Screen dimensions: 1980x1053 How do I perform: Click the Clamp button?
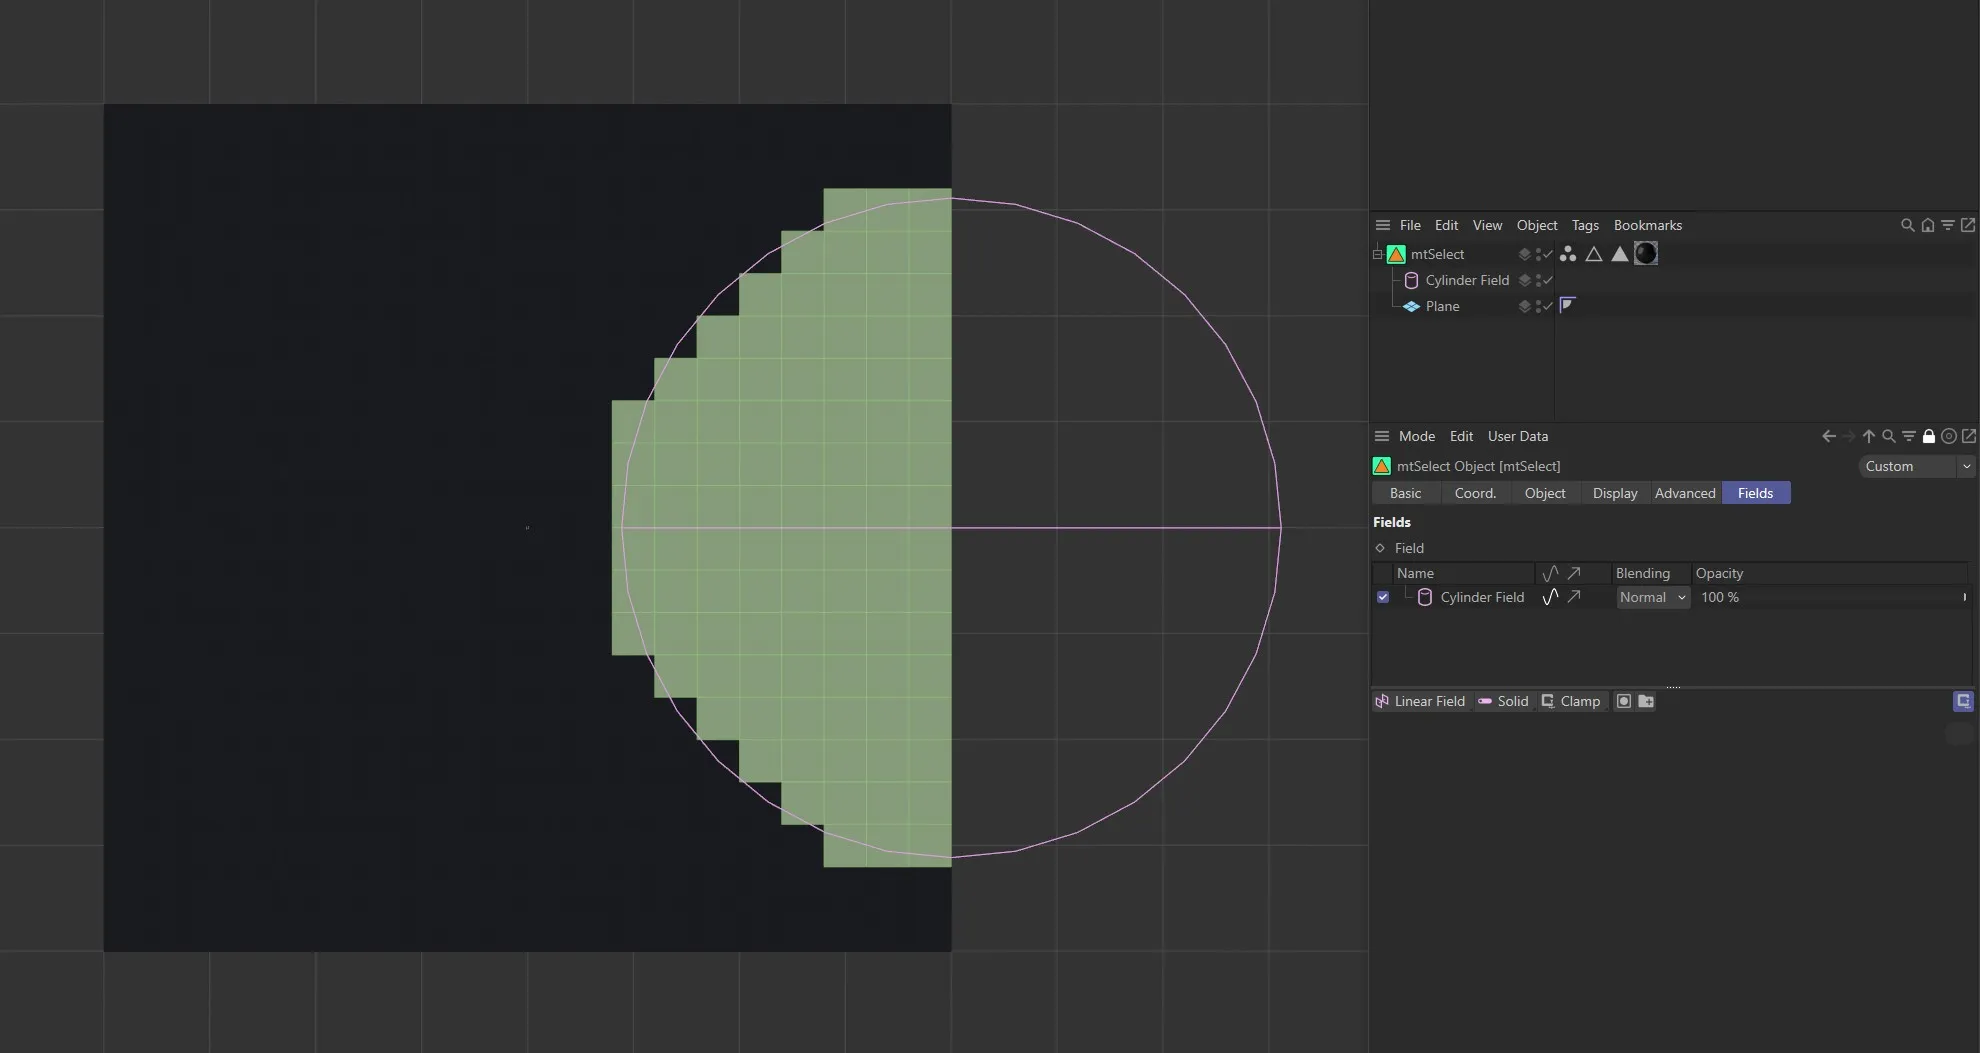click(x=1572, y=701)
